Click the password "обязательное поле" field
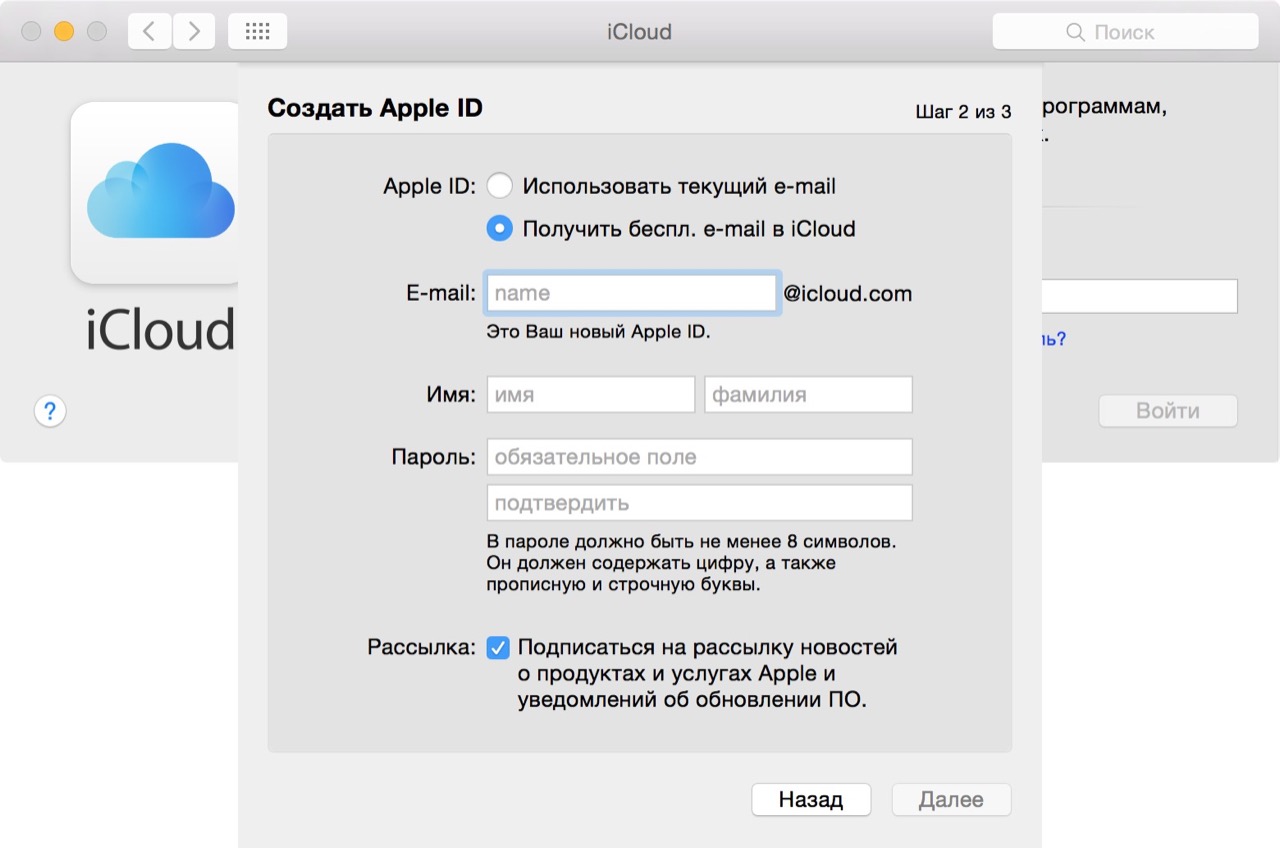This screenshot has width=1280, height=848. point(699,457)
